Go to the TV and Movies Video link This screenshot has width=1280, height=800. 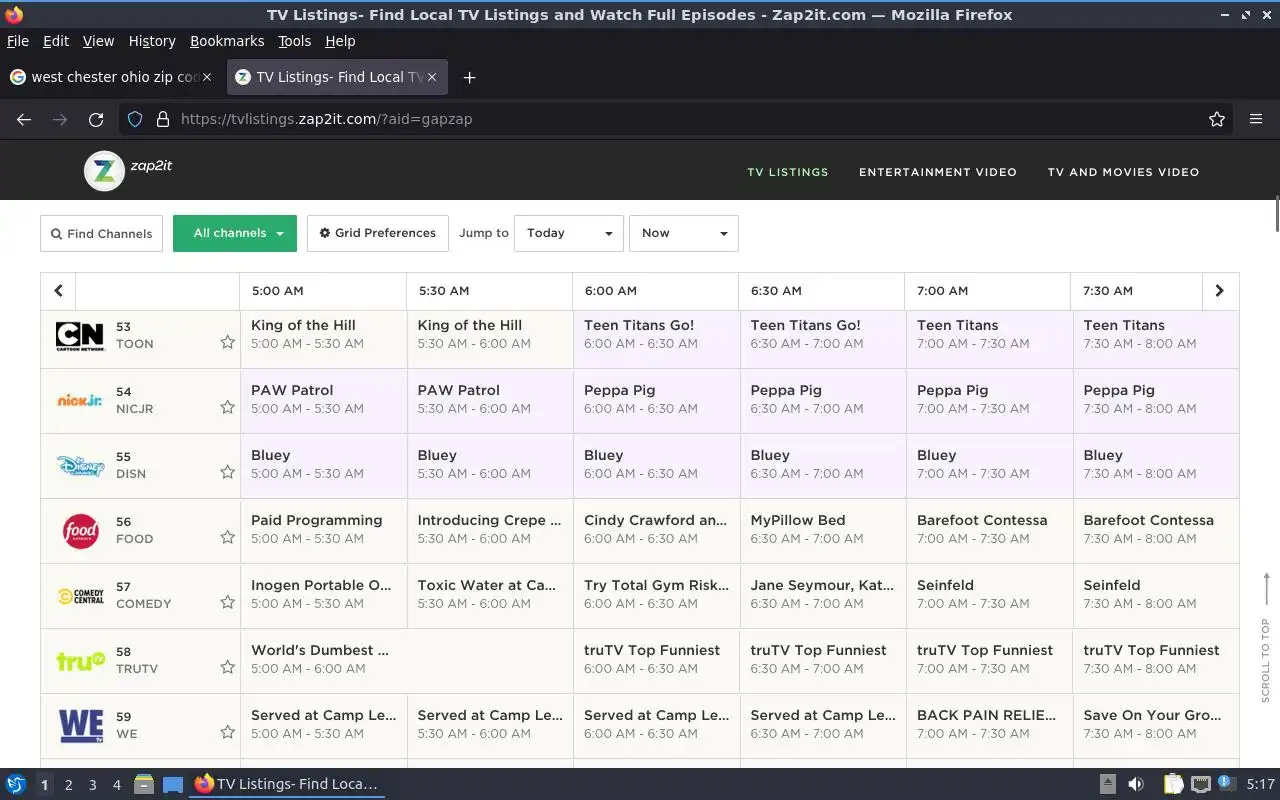1123,172
